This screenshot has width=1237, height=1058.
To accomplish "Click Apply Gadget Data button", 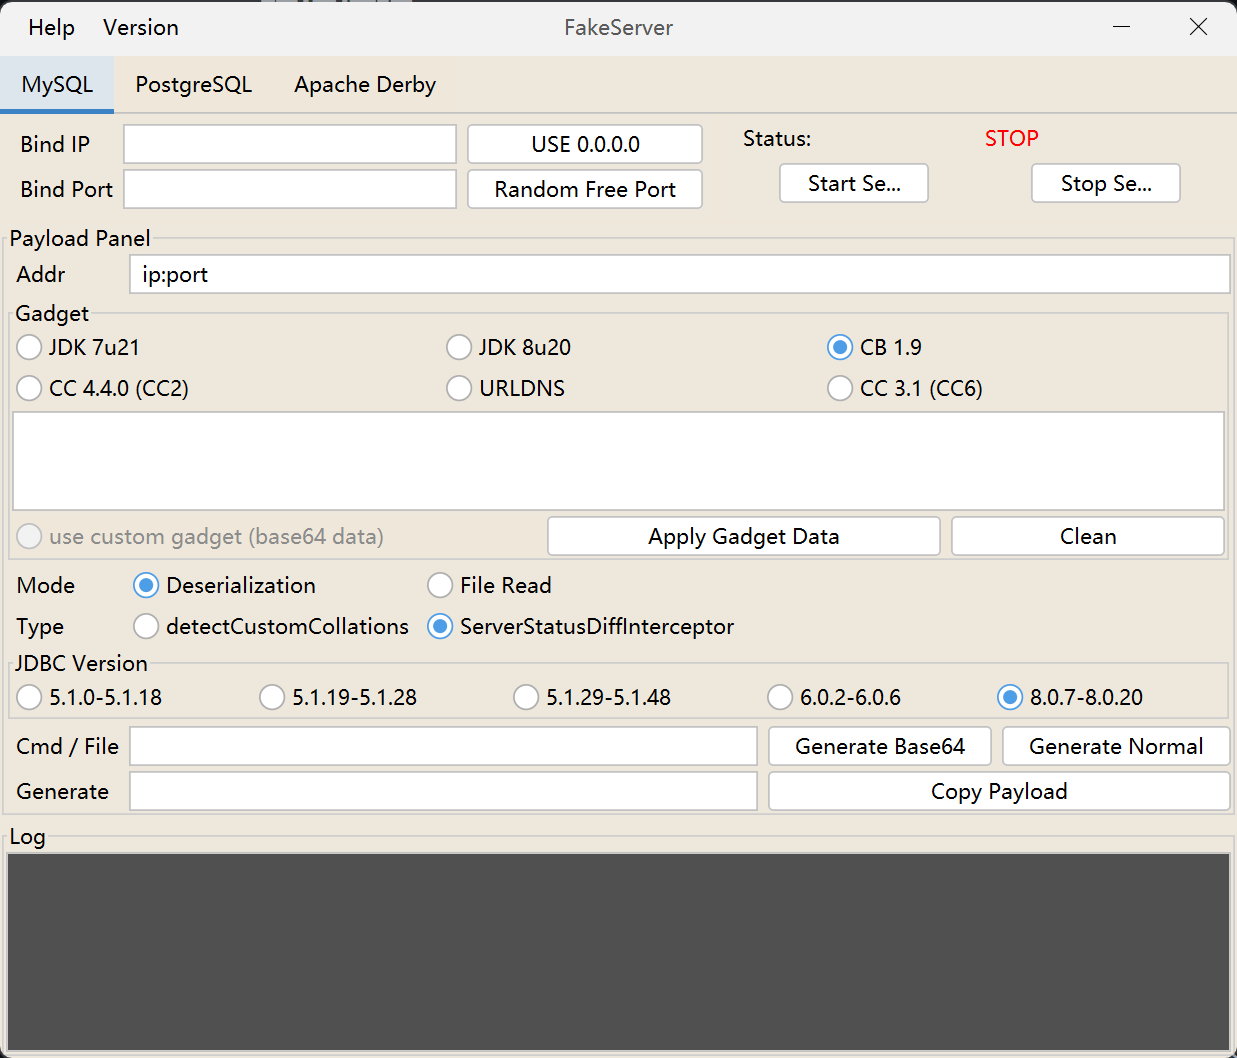I will pos(744,536).
